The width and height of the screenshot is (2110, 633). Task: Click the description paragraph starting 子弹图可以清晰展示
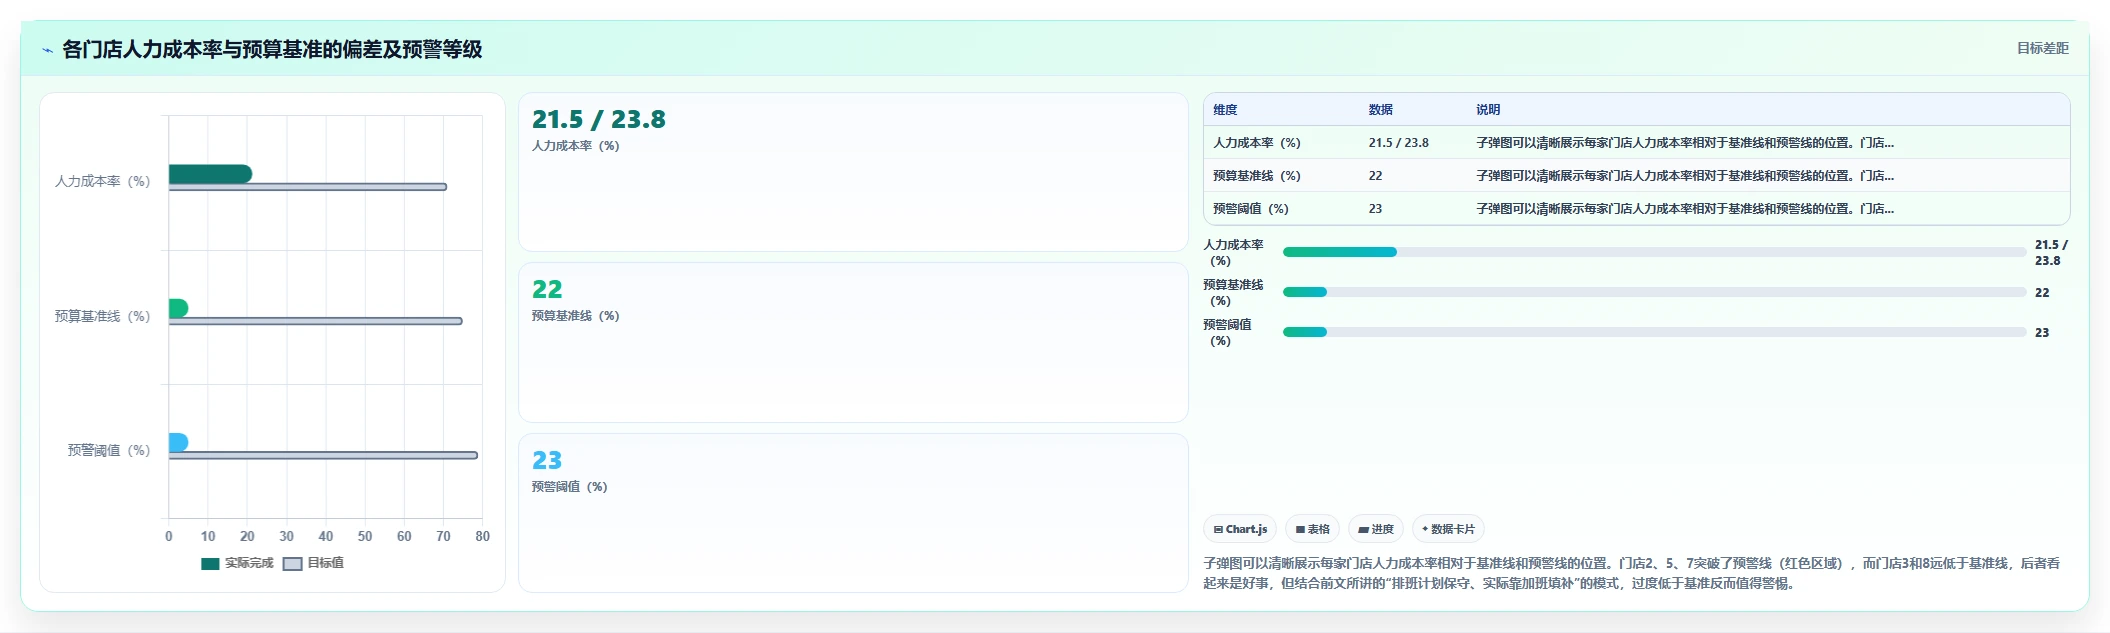pos(1632,573)
